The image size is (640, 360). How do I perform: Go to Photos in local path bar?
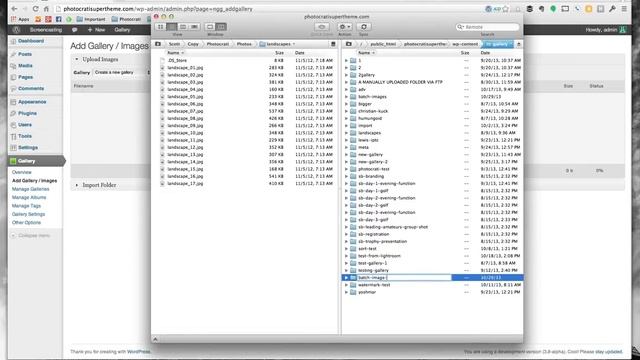[x=244, y=44]
